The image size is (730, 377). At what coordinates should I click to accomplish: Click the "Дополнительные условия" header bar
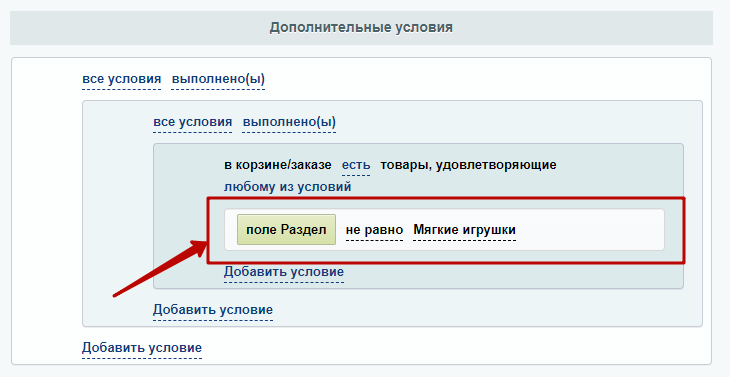click(361, 27)
